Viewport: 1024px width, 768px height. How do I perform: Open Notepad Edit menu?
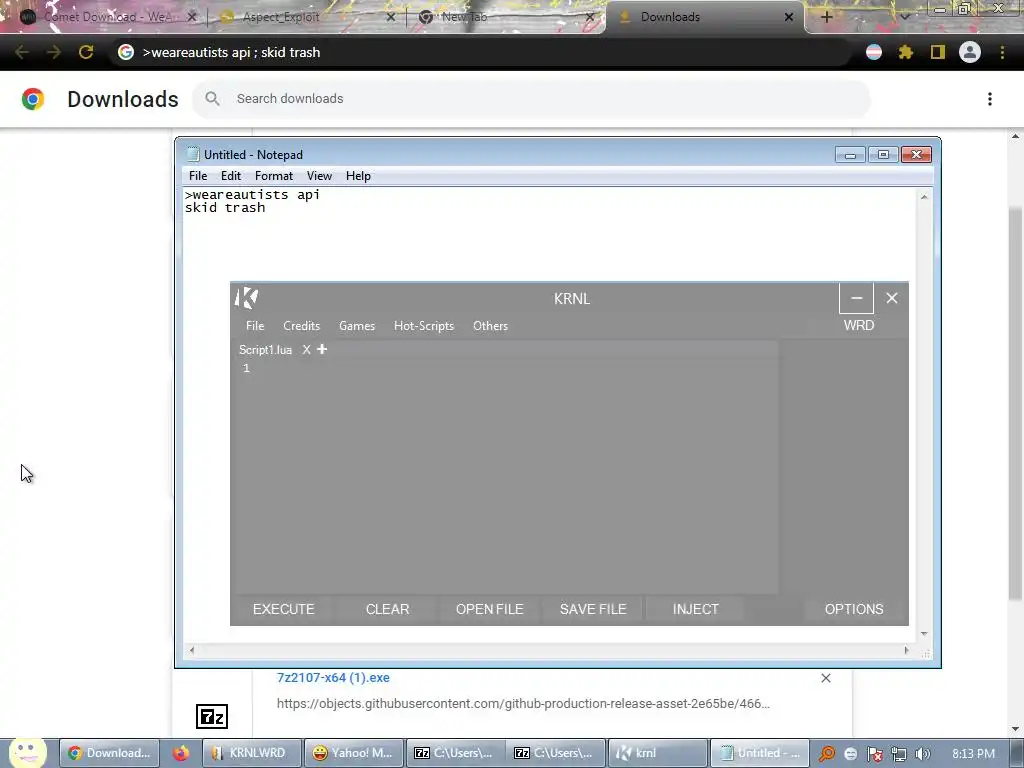pyautogui.click(x=231, y=176)
